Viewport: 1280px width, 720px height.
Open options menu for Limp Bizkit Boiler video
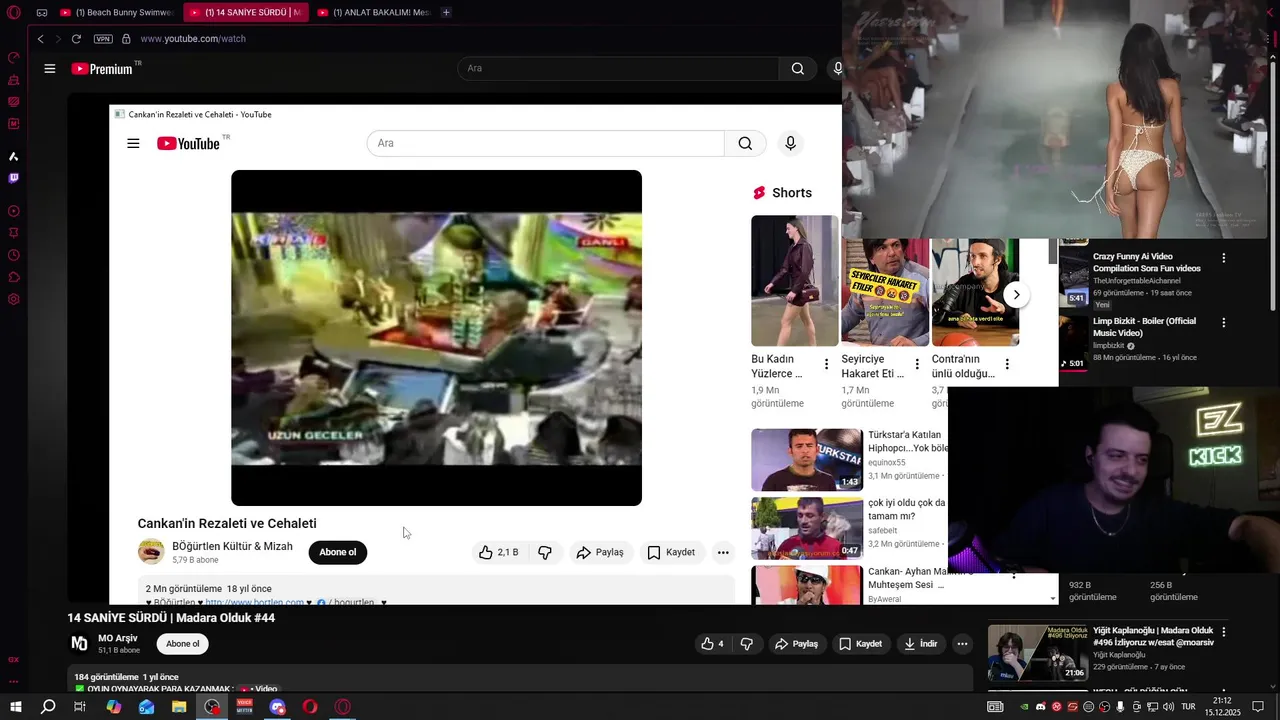(1223, 323)
